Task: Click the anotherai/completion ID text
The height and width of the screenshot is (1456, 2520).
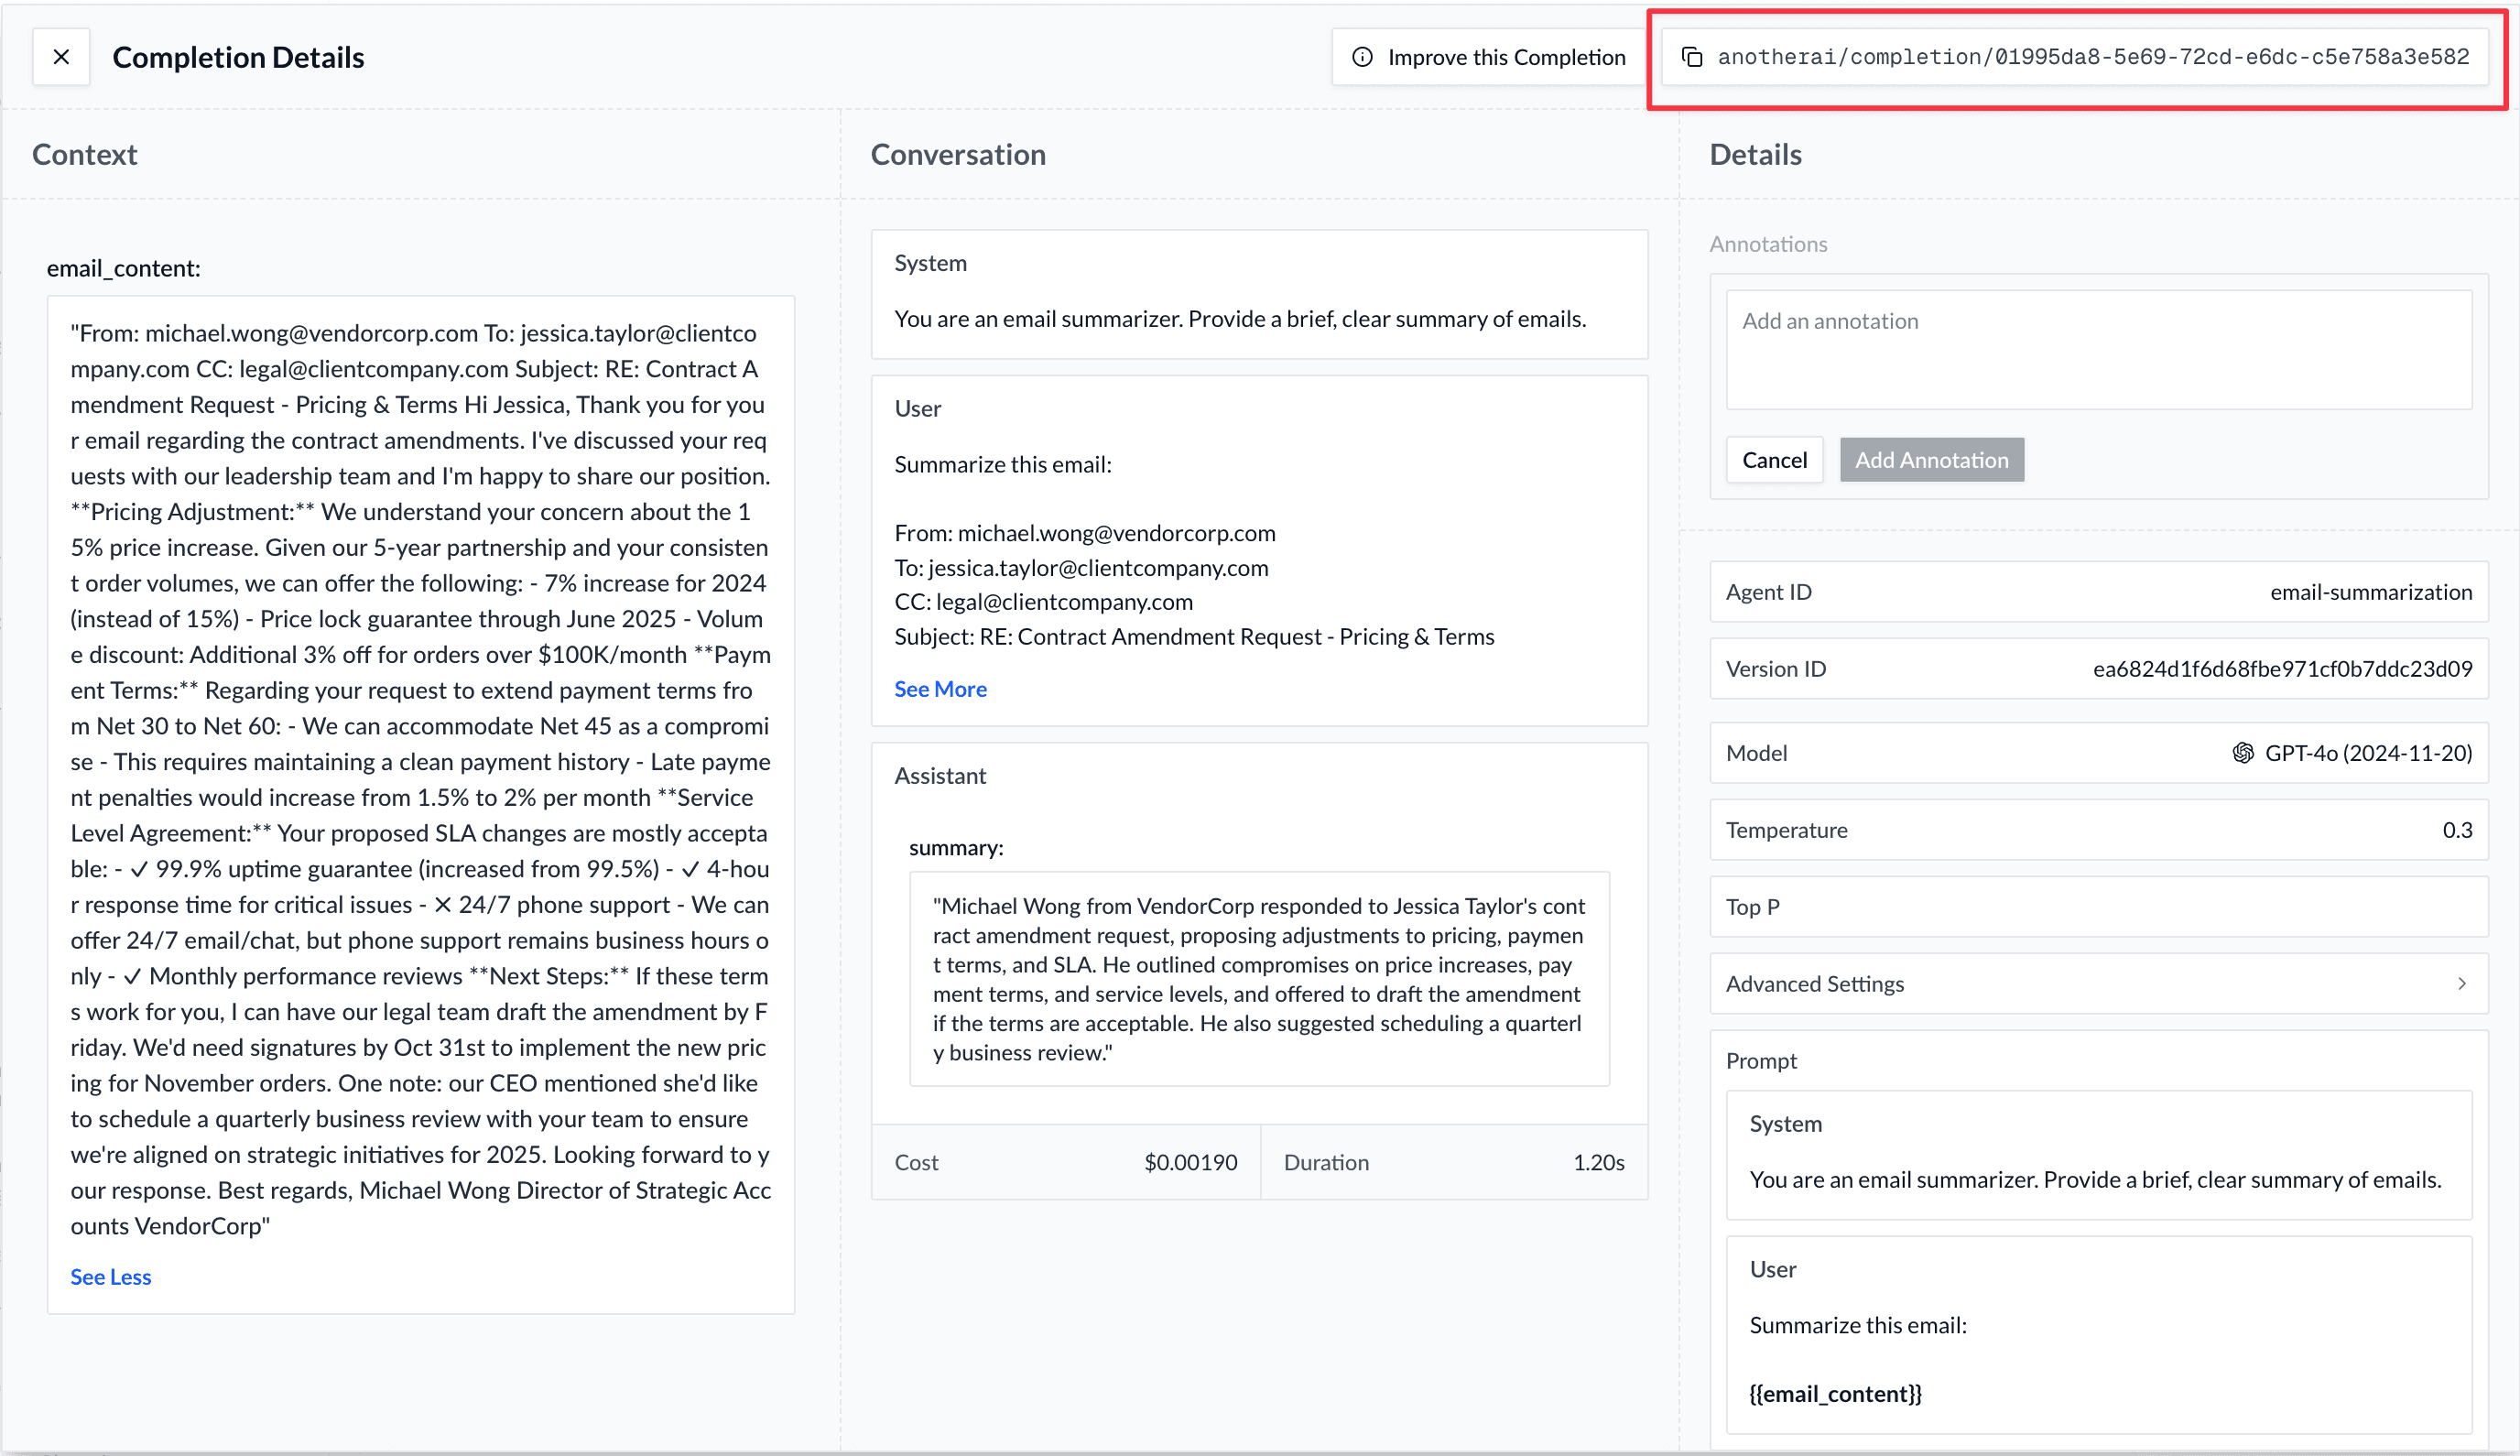Action: point(2093,57)
